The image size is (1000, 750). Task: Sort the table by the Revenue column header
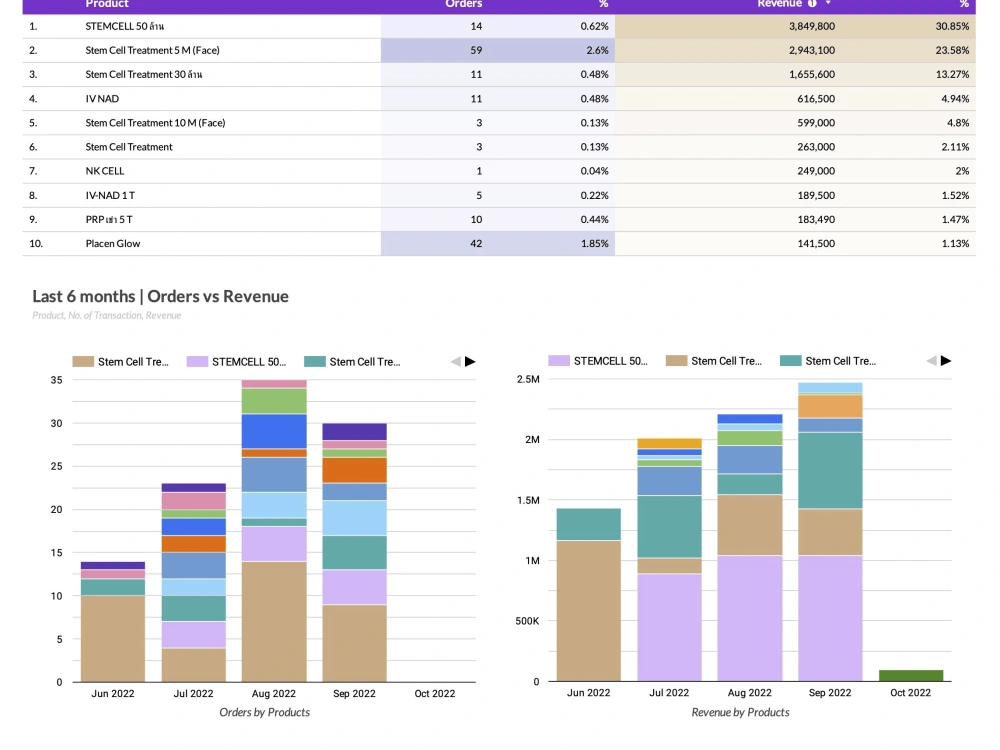[779, 4]
